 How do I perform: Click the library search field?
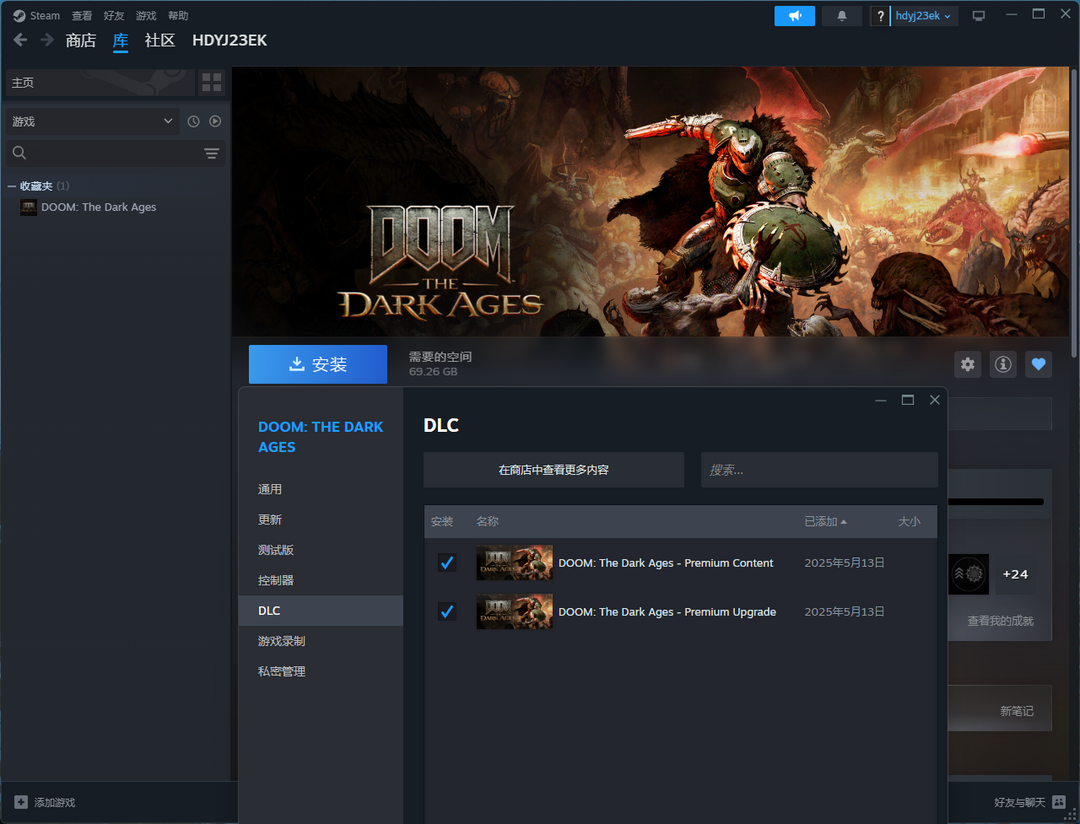tap(116, 153)
